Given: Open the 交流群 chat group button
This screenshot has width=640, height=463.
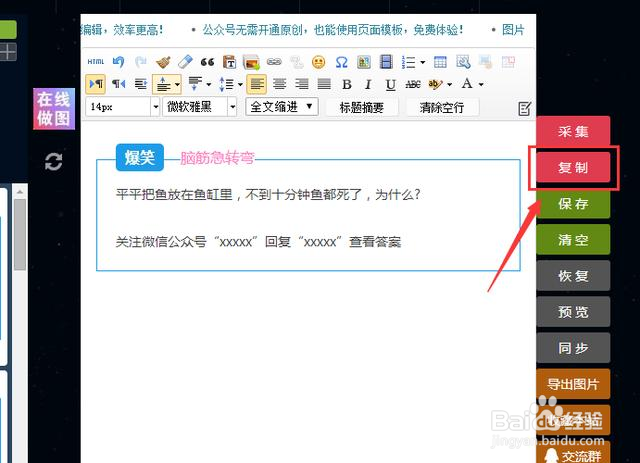Looking at the screenshot, I should [x=573, y=453].
